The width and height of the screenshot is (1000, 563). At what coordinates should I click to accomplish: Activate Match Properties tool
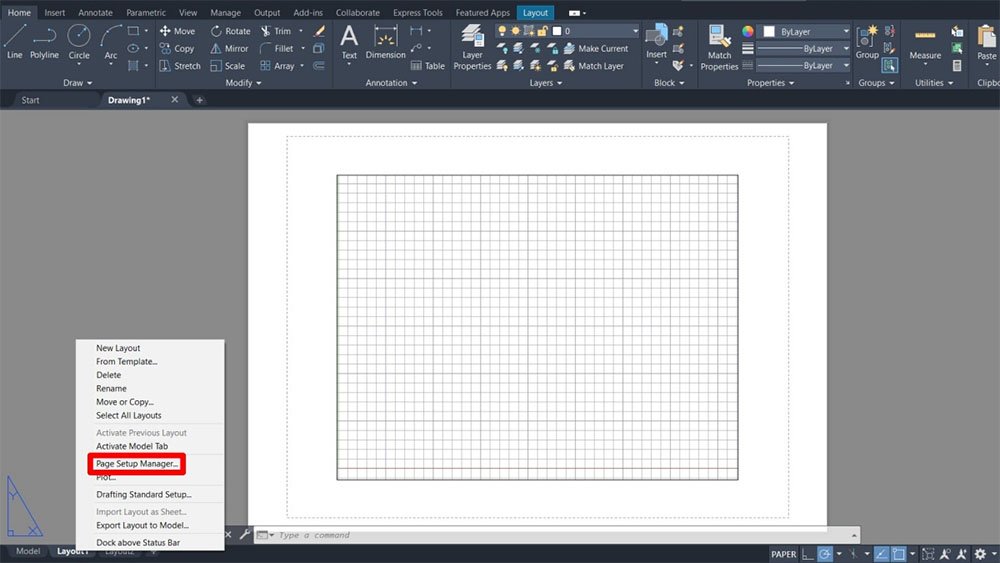pyautogui.click(x=719, y=47)
